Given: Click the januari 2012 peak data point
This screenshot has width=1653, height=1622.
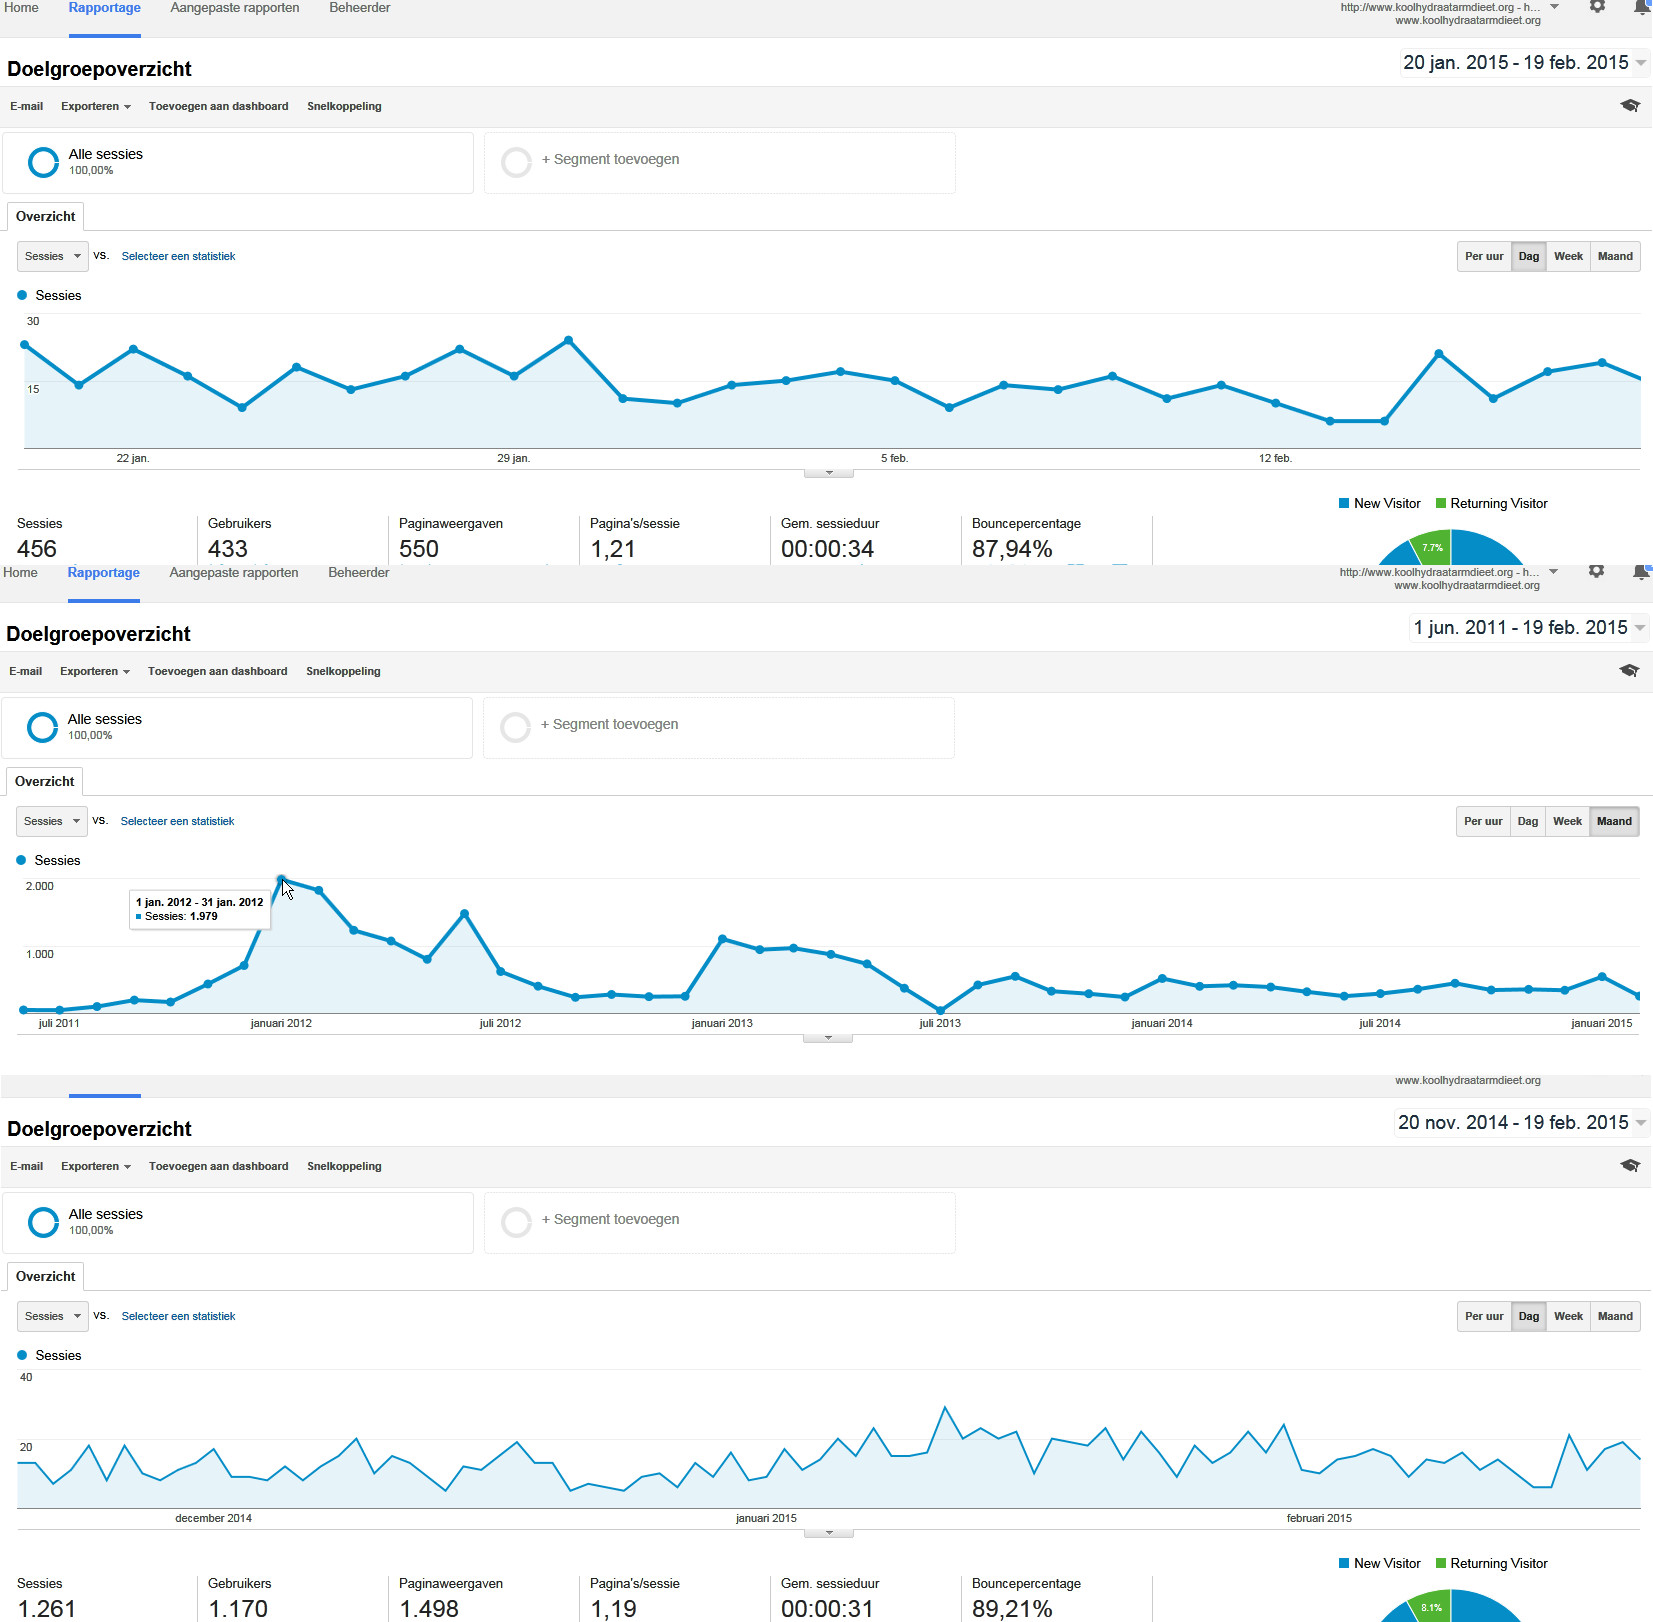Looking at the screenshot, I should (281, 879).
